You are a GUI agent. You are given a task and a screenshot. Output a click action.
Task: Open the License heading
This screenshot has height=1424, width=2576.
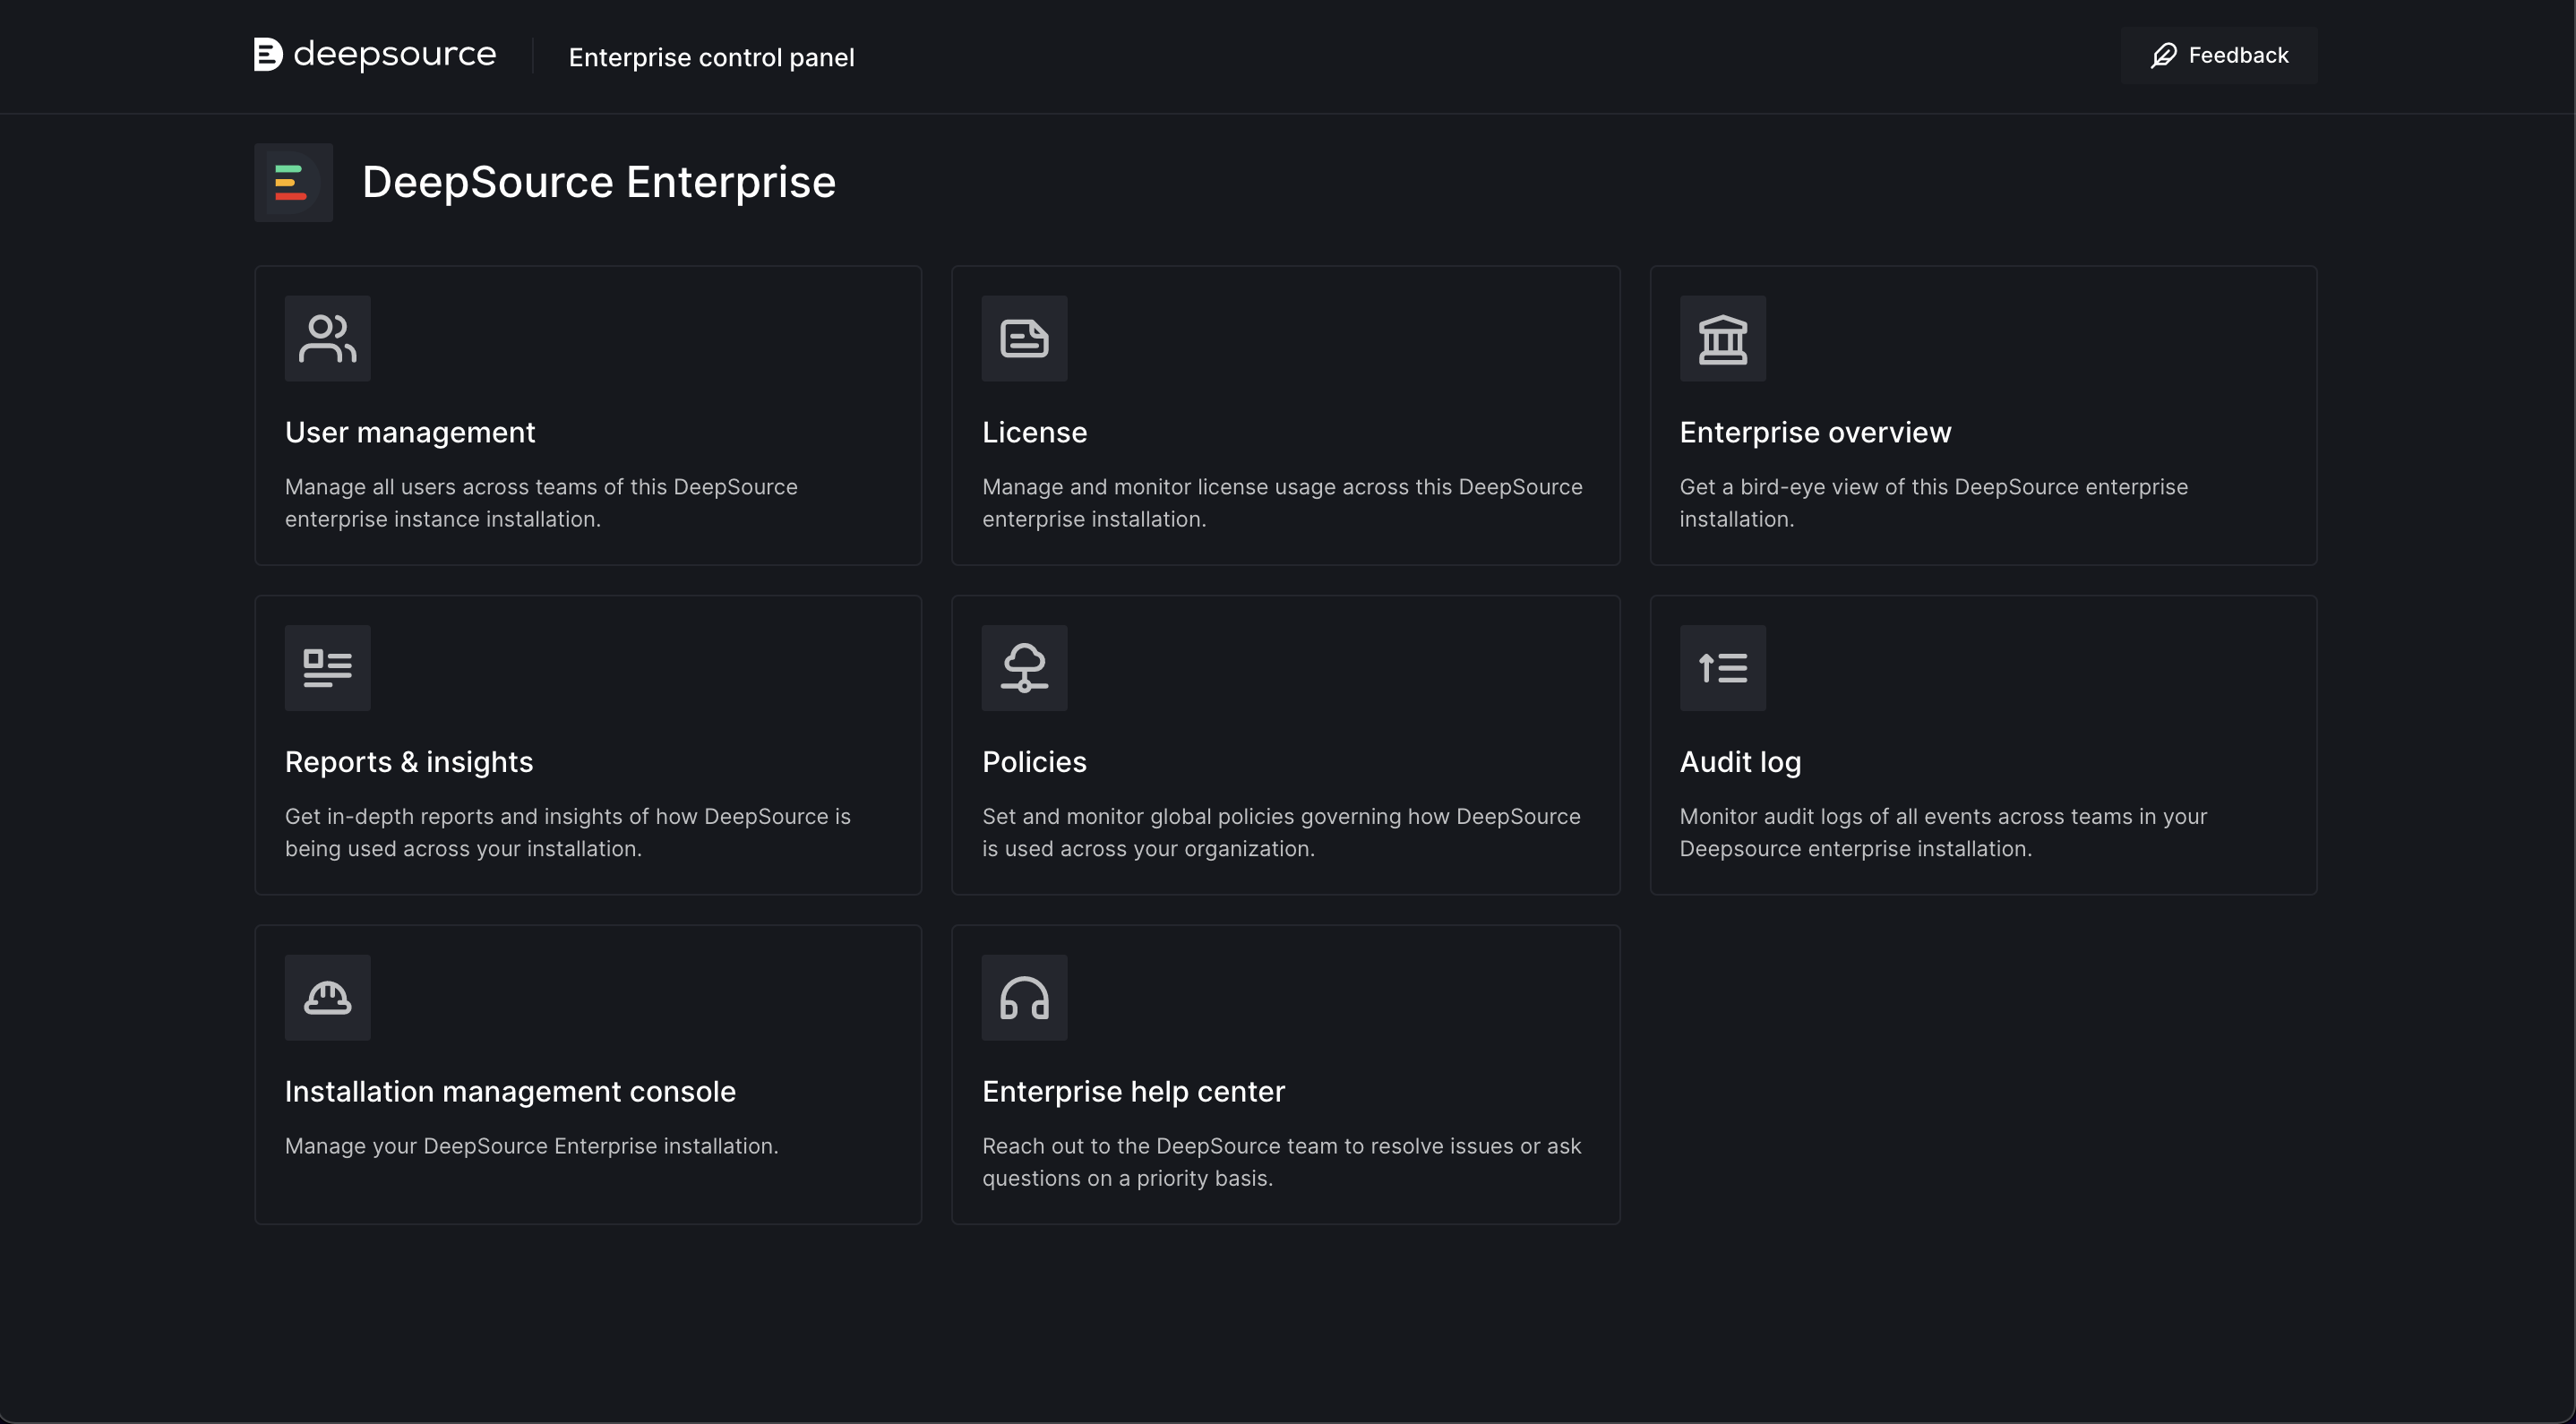coord(1034,432)
